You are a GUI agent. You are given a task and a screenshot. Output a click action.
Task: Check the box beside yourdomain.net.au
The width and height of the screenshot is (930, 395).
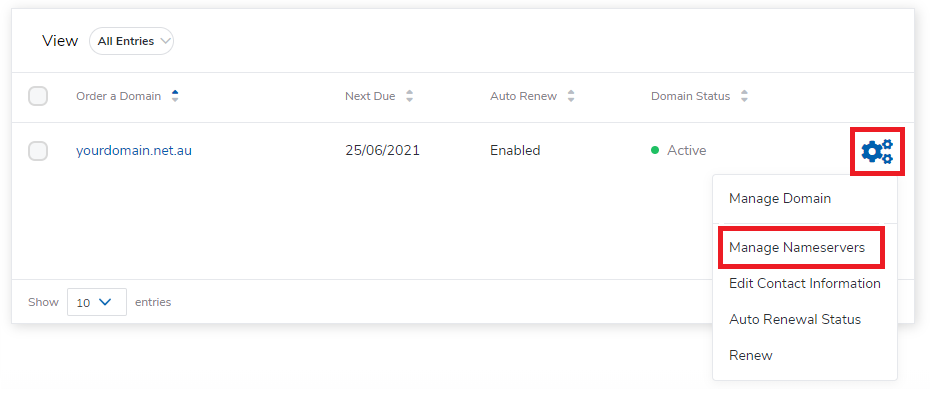pos(38,151)
